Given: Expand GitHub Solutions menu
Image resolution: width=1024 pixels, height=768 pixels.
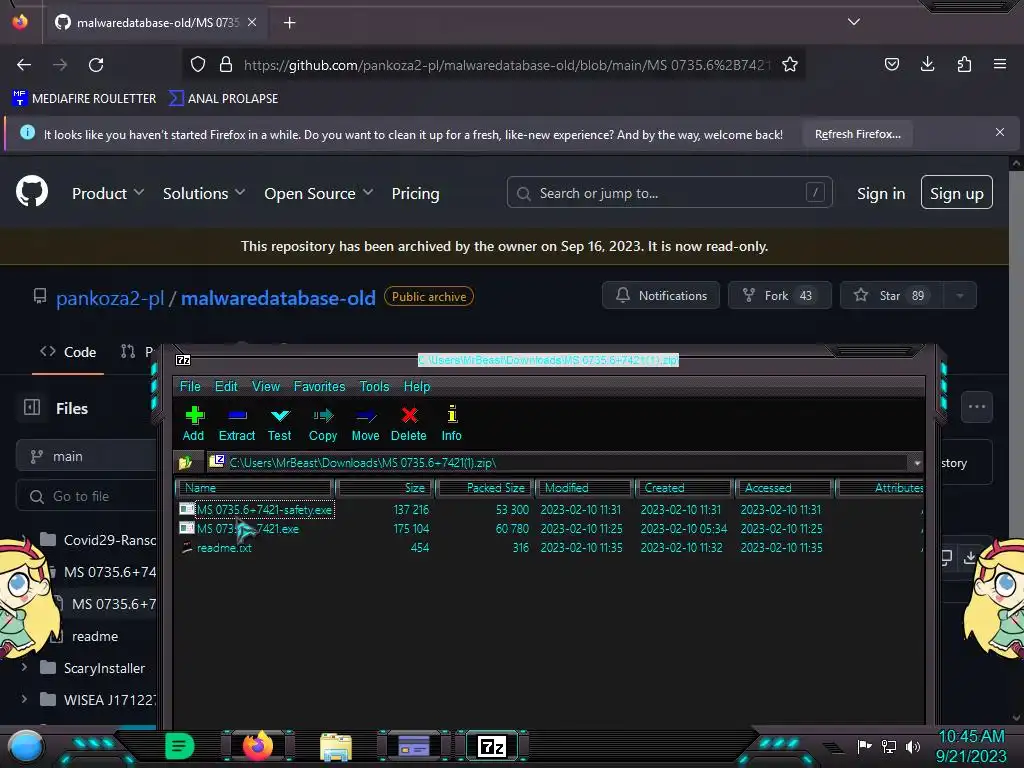Looking at the screenshot, I should pyautogui.click(x=204, y=193).
